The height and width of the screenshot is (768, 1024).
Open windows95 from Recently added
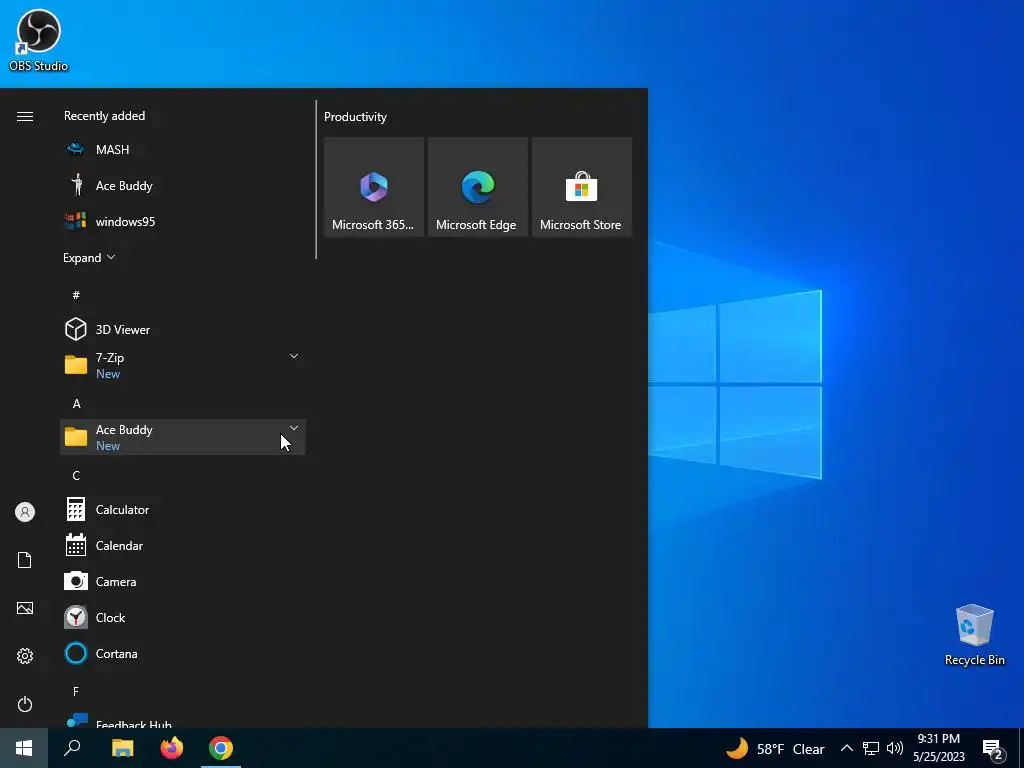point(183,221)
